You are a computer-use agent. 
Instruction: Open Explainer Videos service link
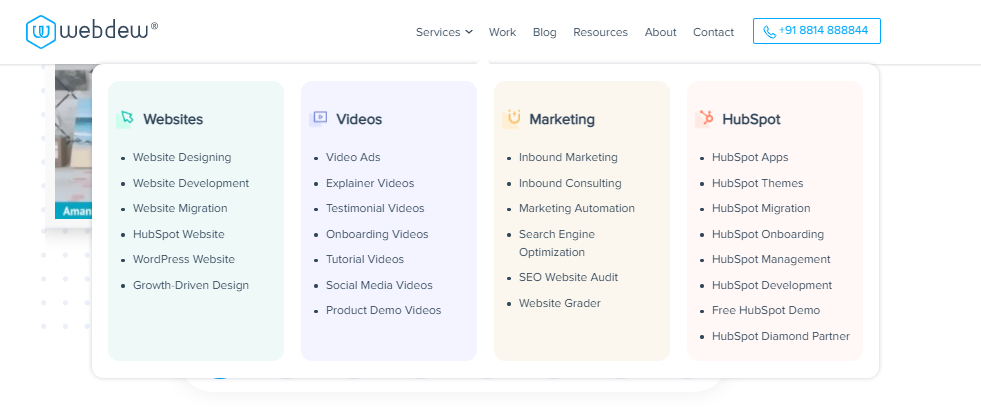coord(369,183)
